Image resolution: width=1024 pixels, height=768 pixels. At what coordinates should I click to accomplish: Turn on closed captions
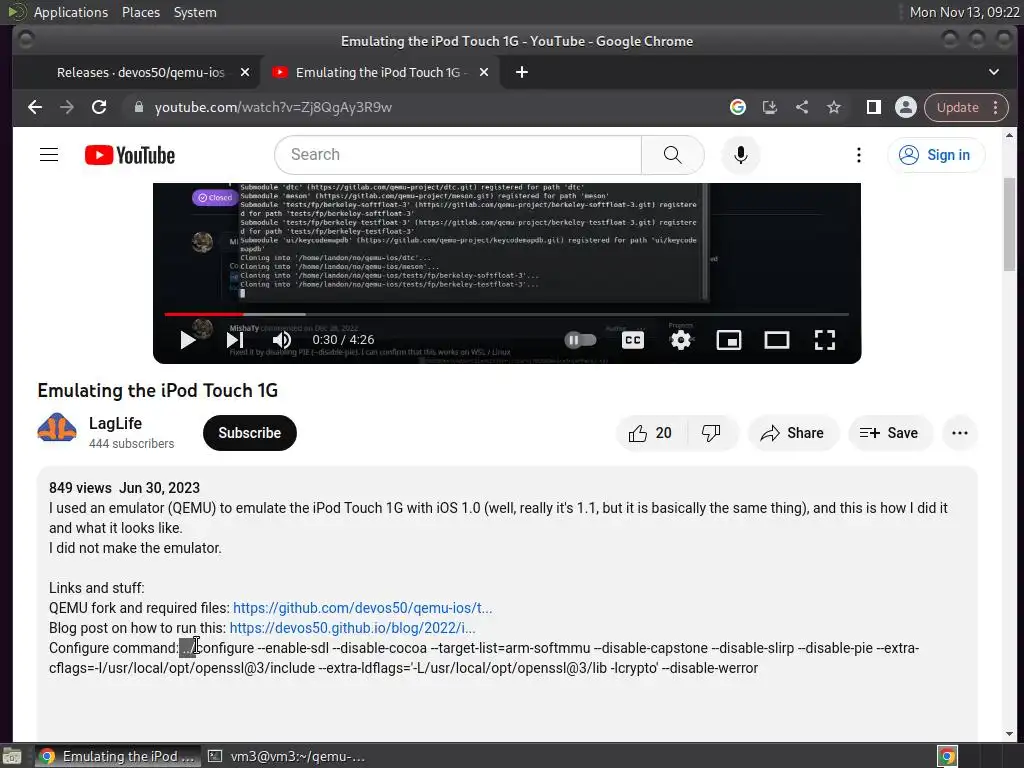pyautogui.click(x=633, y=340)
